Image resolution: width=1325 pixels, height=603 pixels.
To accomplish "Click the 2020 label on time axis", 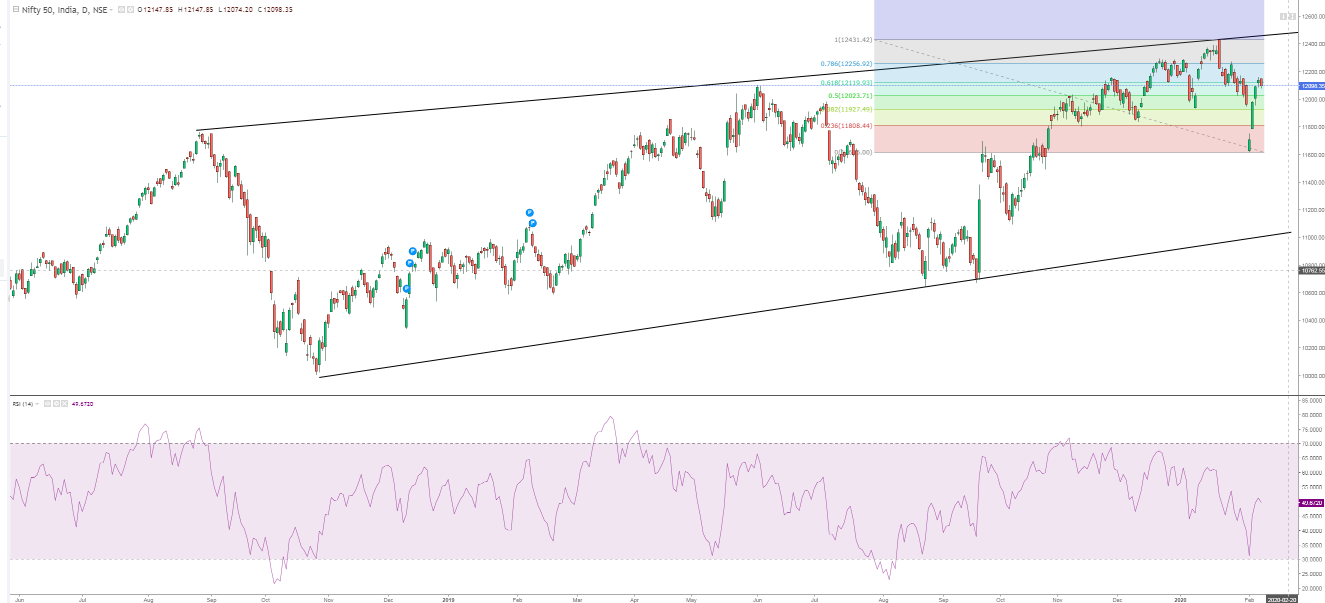I will (x=1180, y=599).
